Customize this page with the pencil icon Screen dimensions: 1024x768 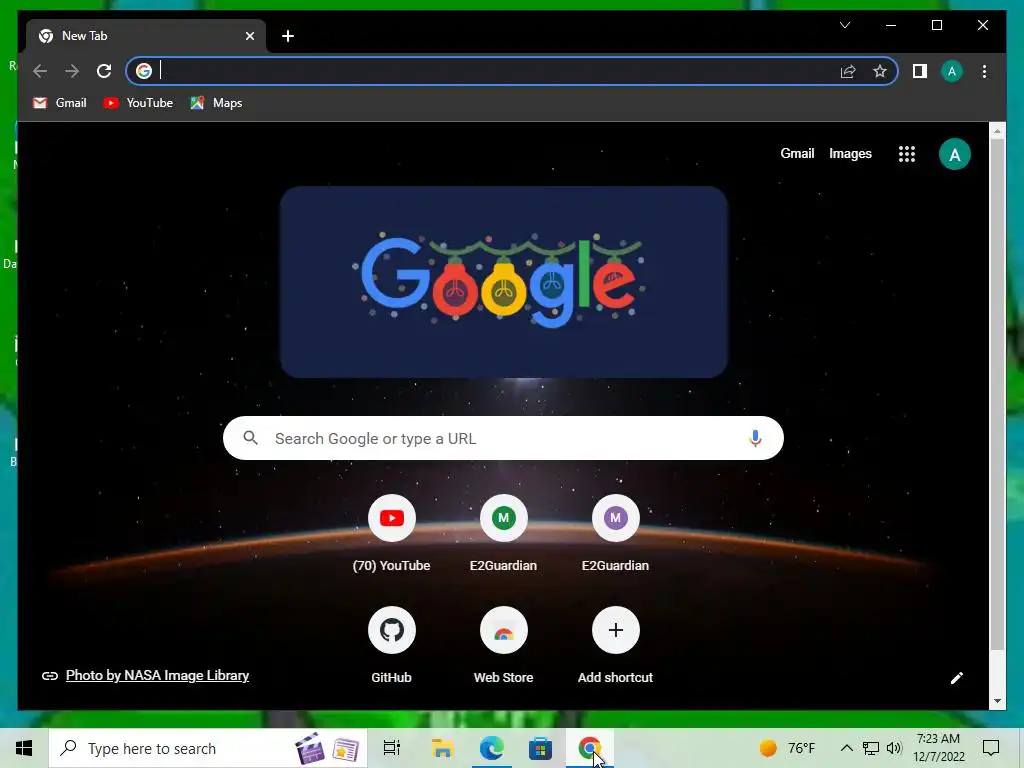click(956, 678)
